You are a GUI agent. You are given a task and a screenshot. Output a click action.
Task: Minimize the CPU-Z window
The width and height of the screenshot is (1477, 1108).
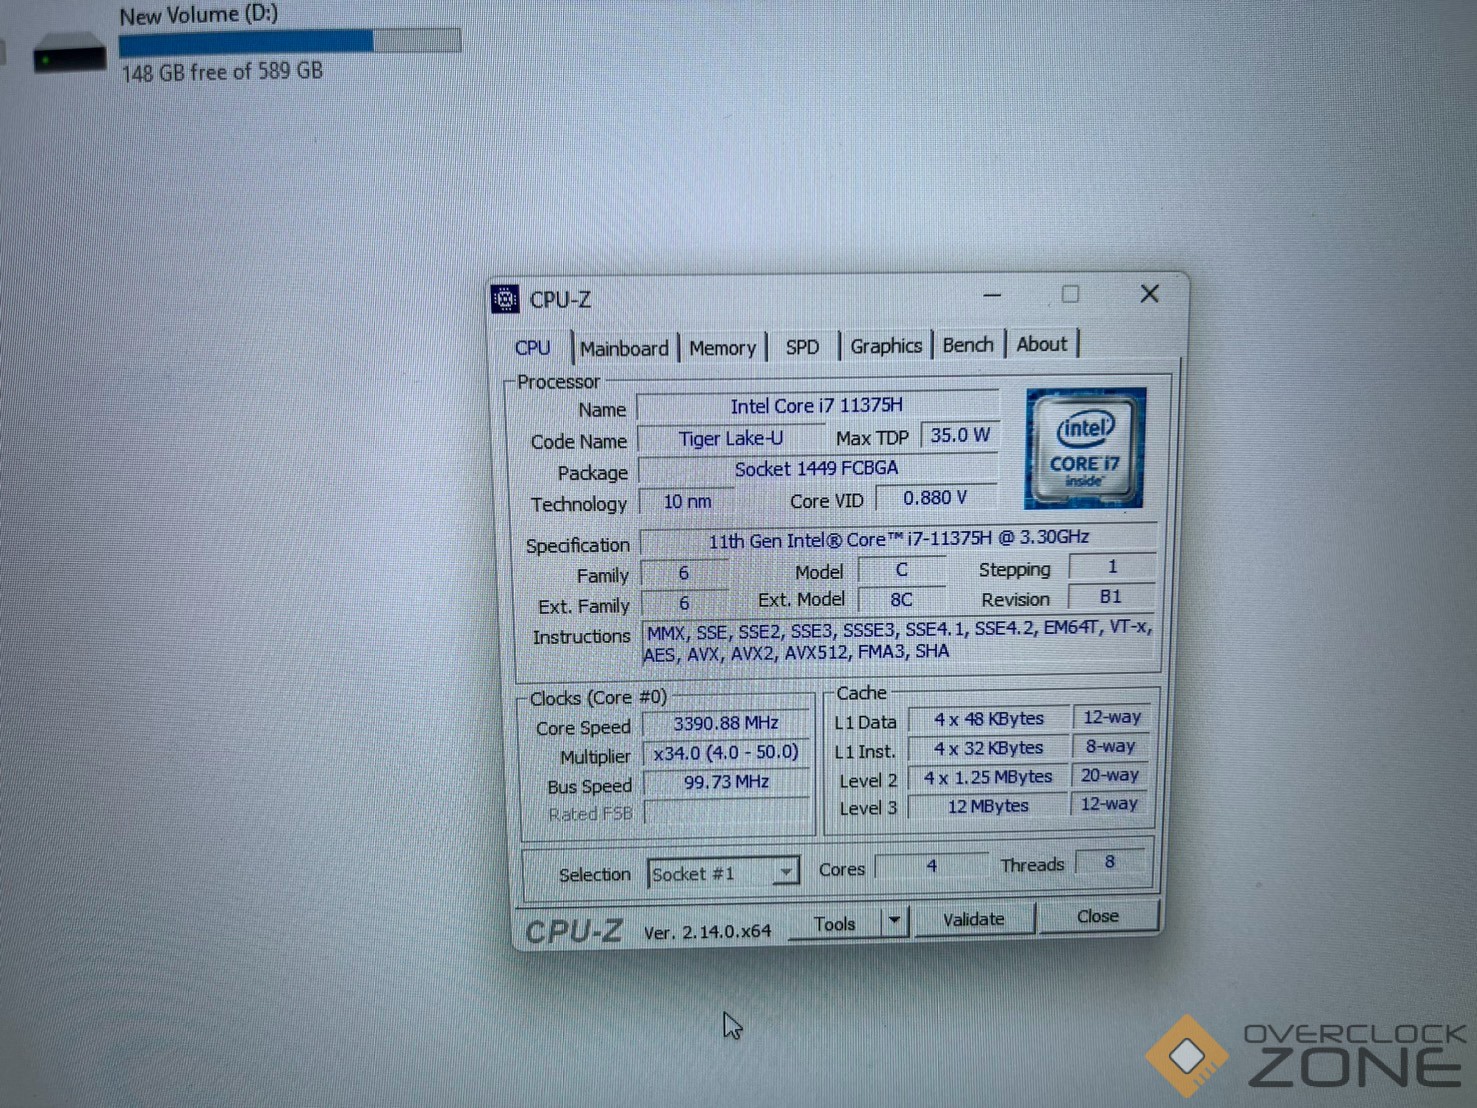pyautogui.click(x=992, y=296)
